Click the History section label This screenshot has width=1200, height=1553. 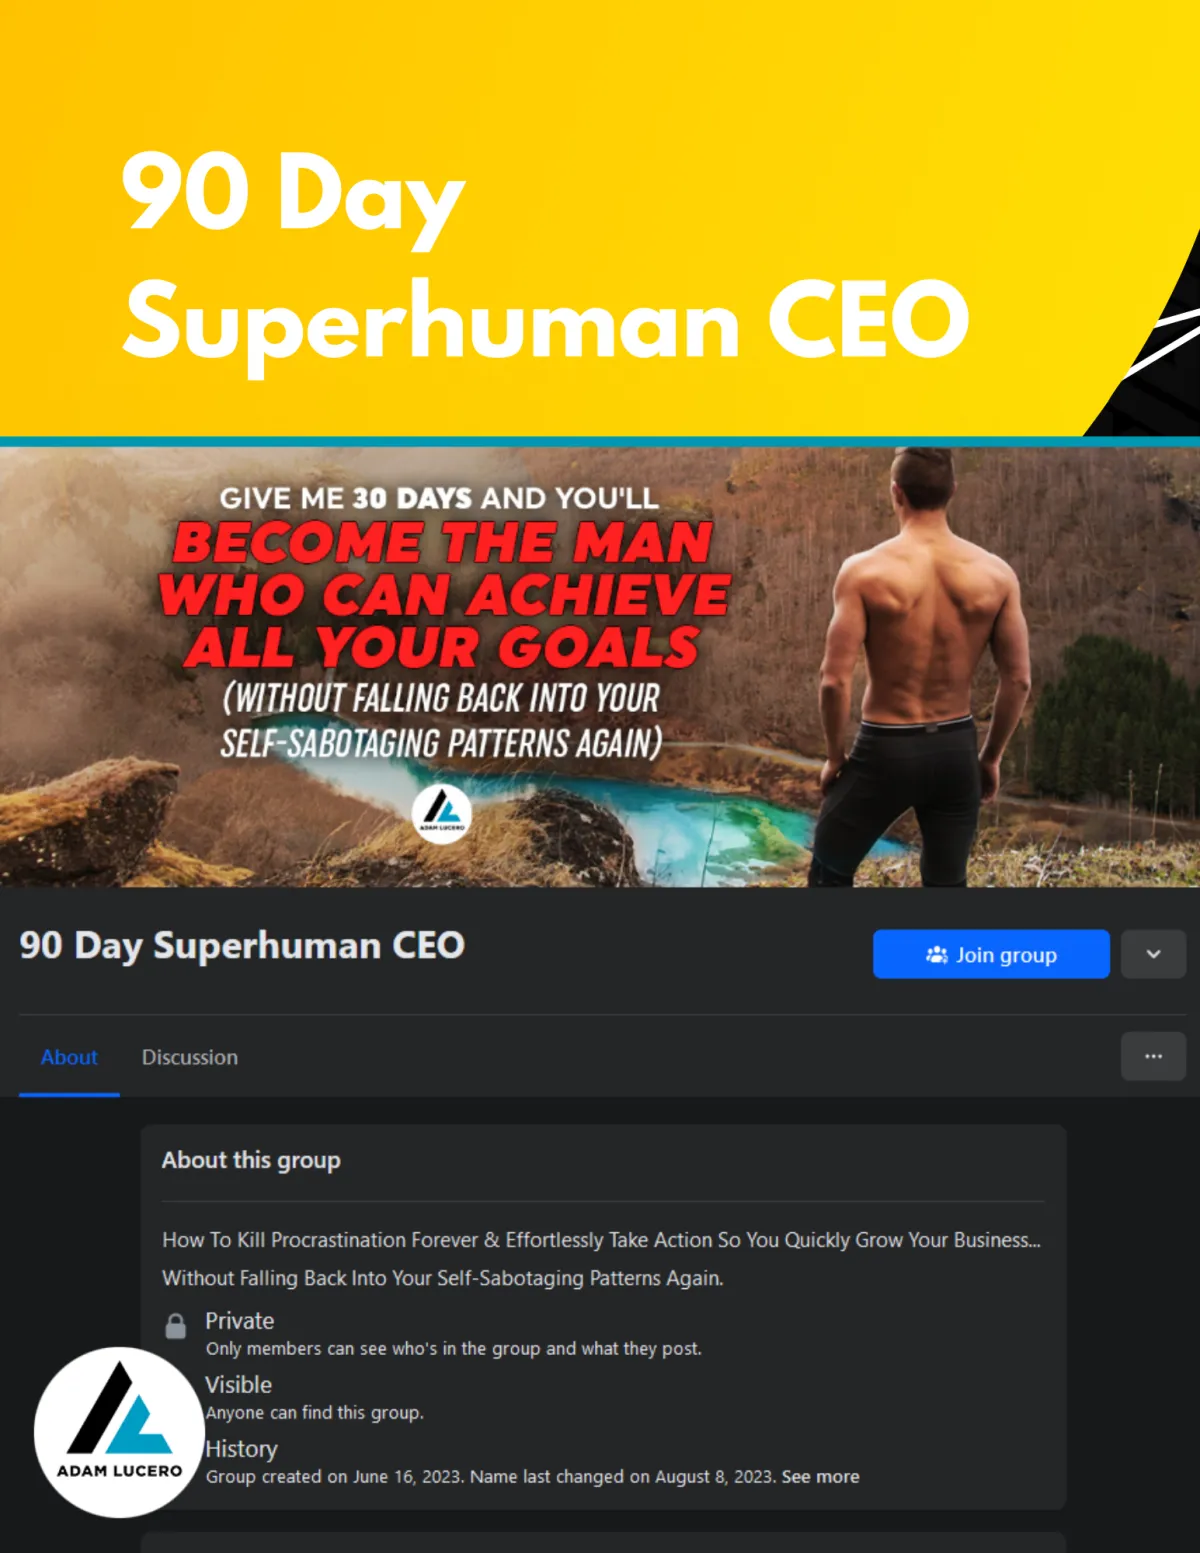click(241, 1448)
